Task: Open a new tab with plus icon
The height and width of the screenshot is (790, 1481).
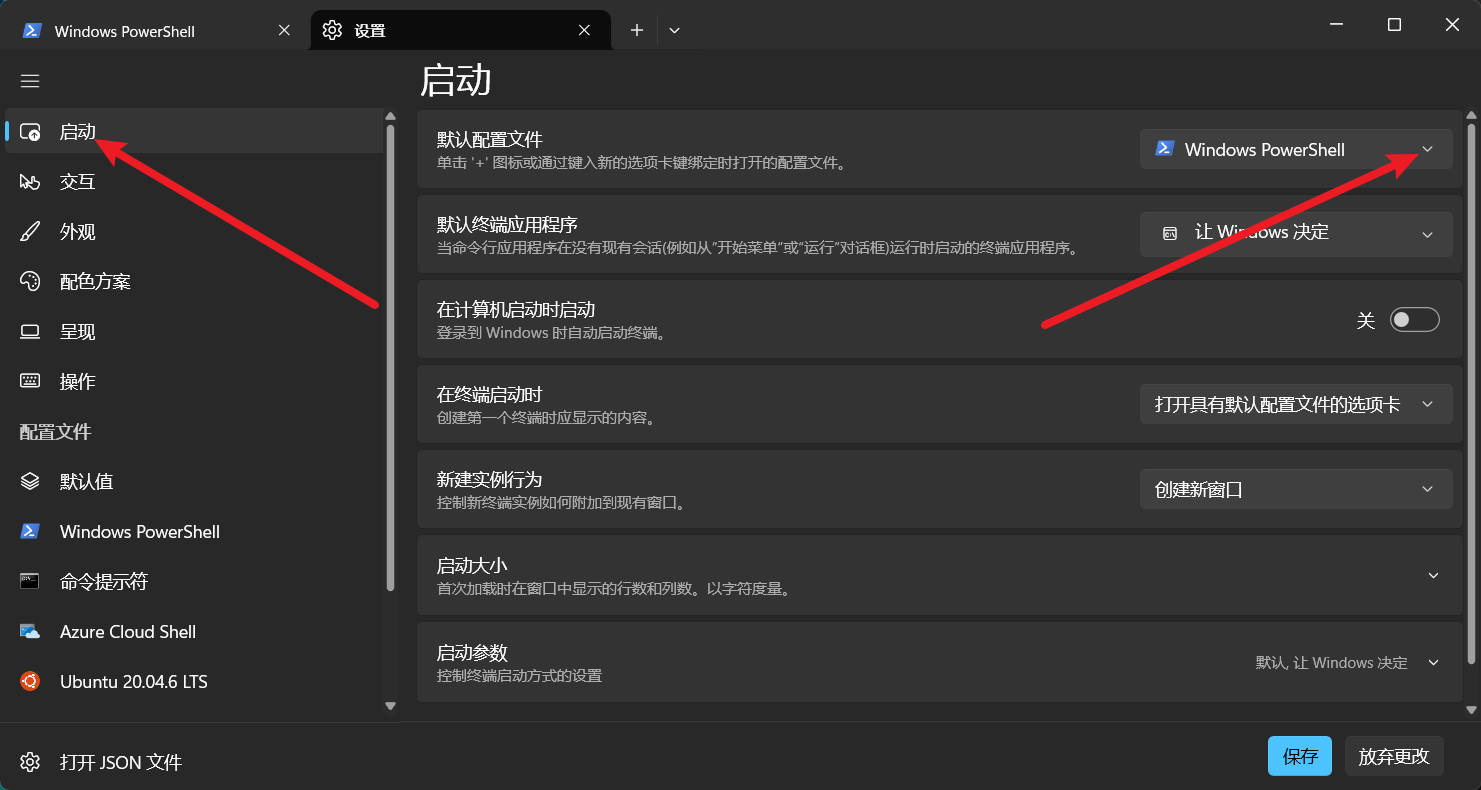Action: pyautogui.click(x=637, y=31)
